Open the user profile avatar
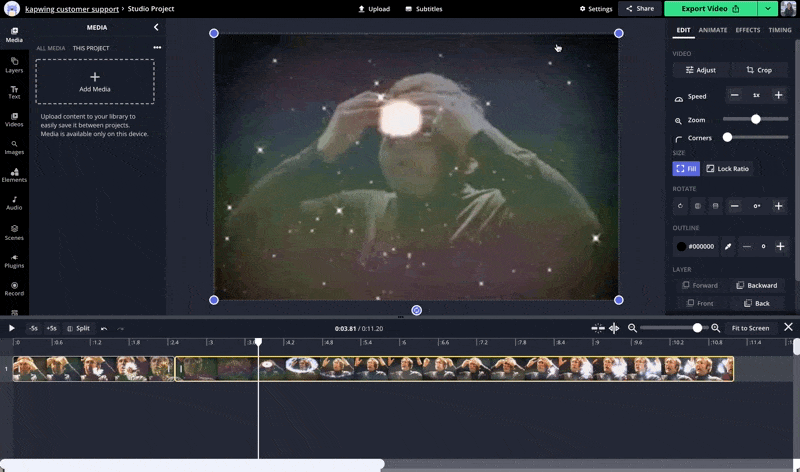 pyautogui.click(x=788, y=8)
